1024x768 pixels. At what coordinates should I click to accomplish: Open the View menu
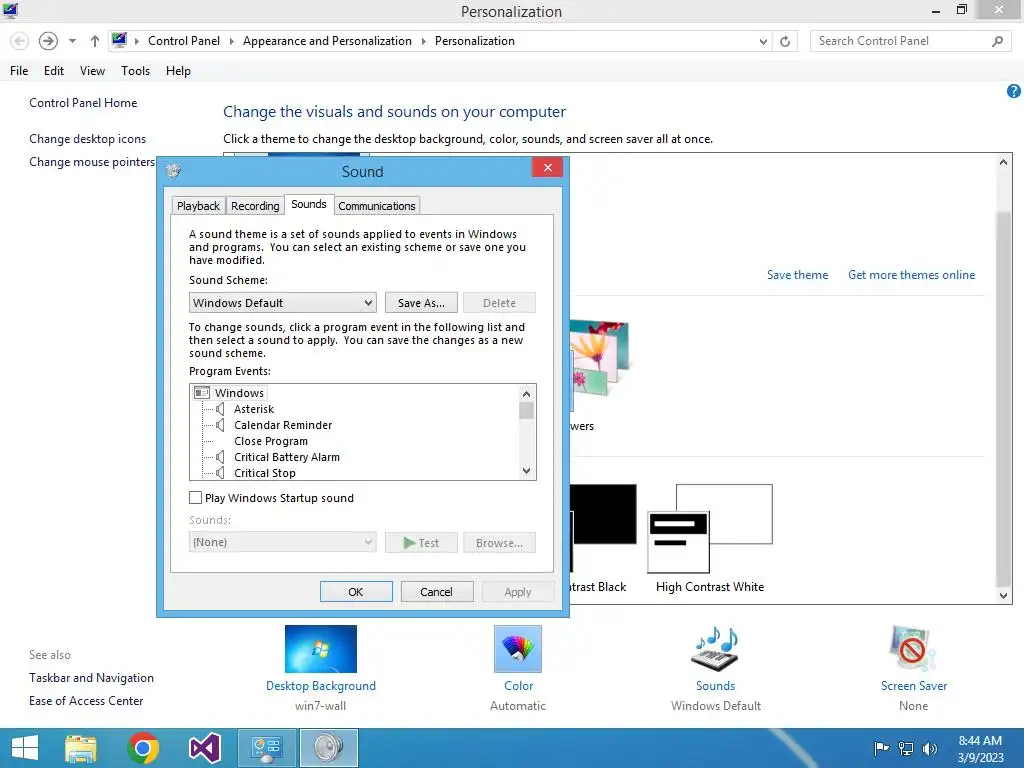[92, 71]
